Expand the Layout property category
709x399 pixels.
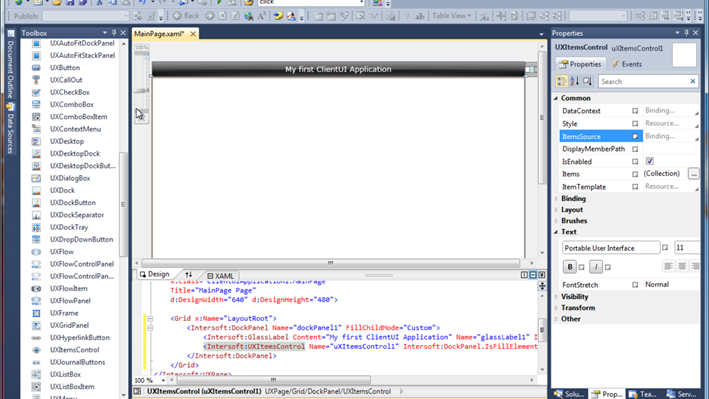pos(572,209)
